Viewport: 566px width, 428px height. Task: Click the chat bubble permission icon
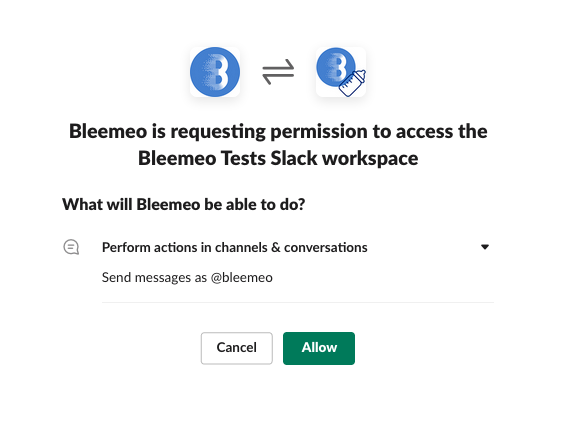point(71,248)
